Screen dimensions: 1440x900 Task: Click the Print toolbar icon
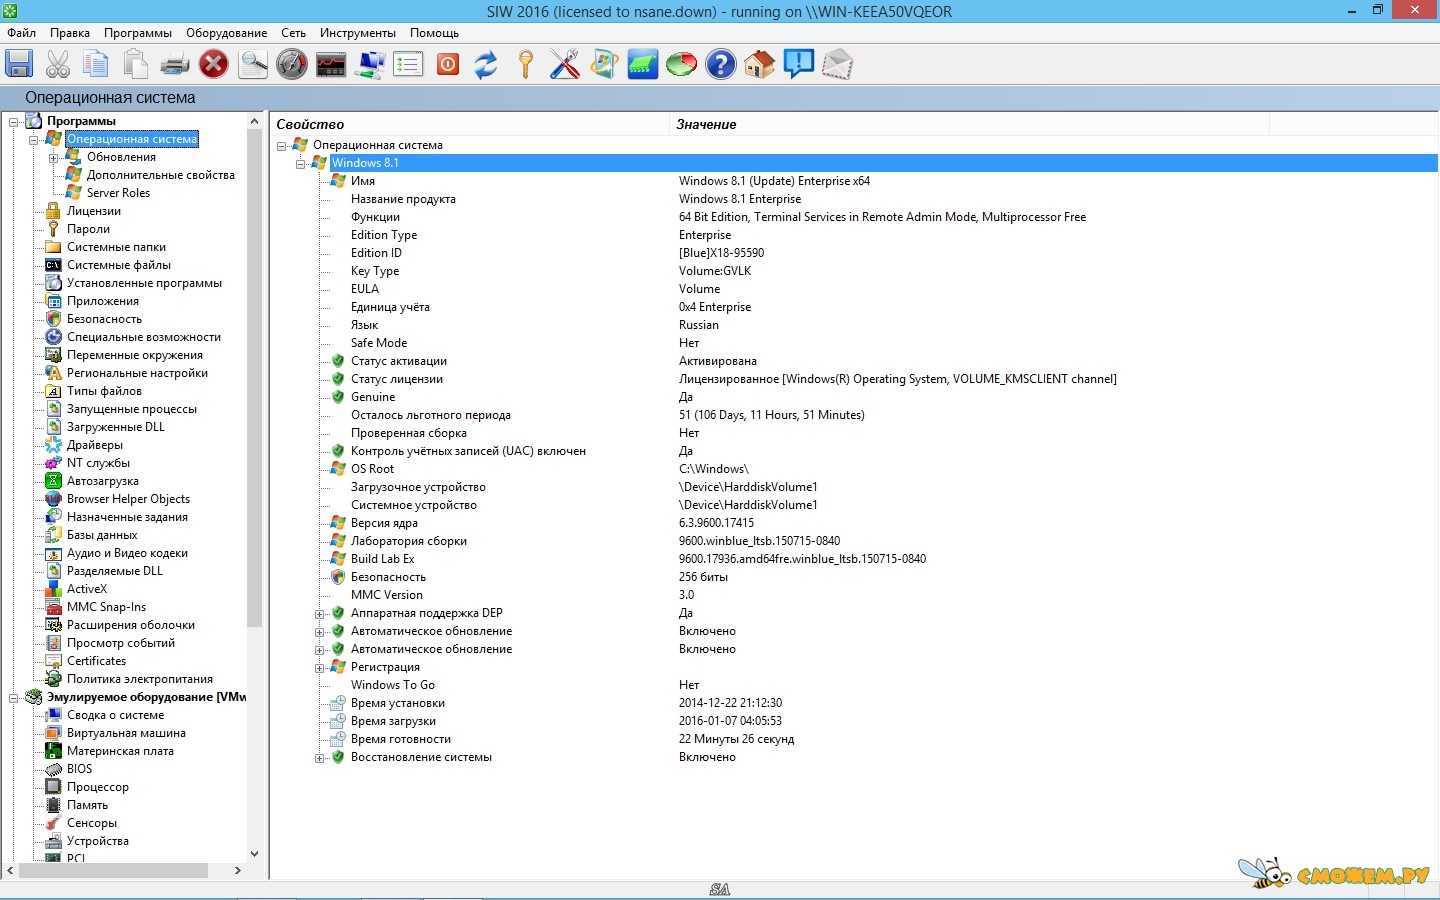click(x=175, y=65)
